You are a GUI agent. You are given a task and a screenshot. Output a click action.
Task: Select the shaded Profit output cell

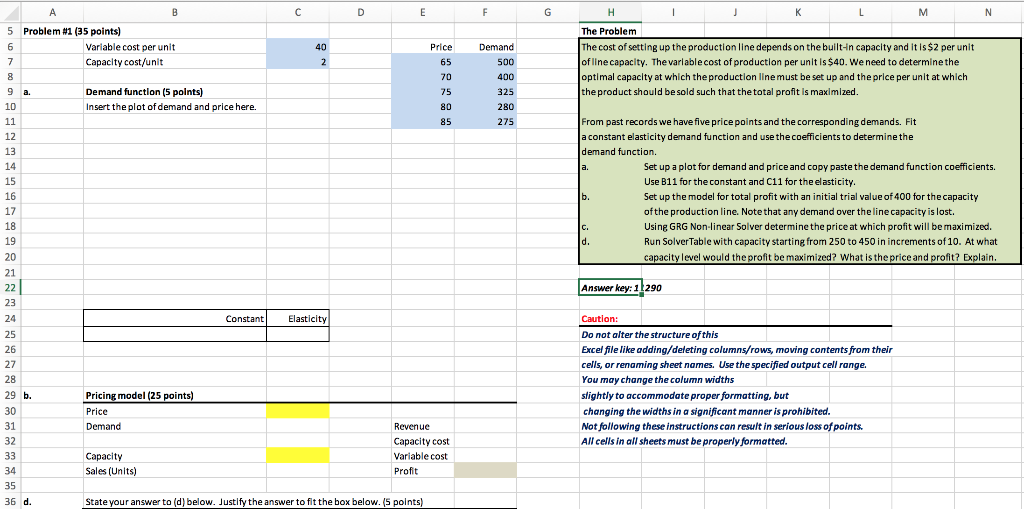point(485,470)
